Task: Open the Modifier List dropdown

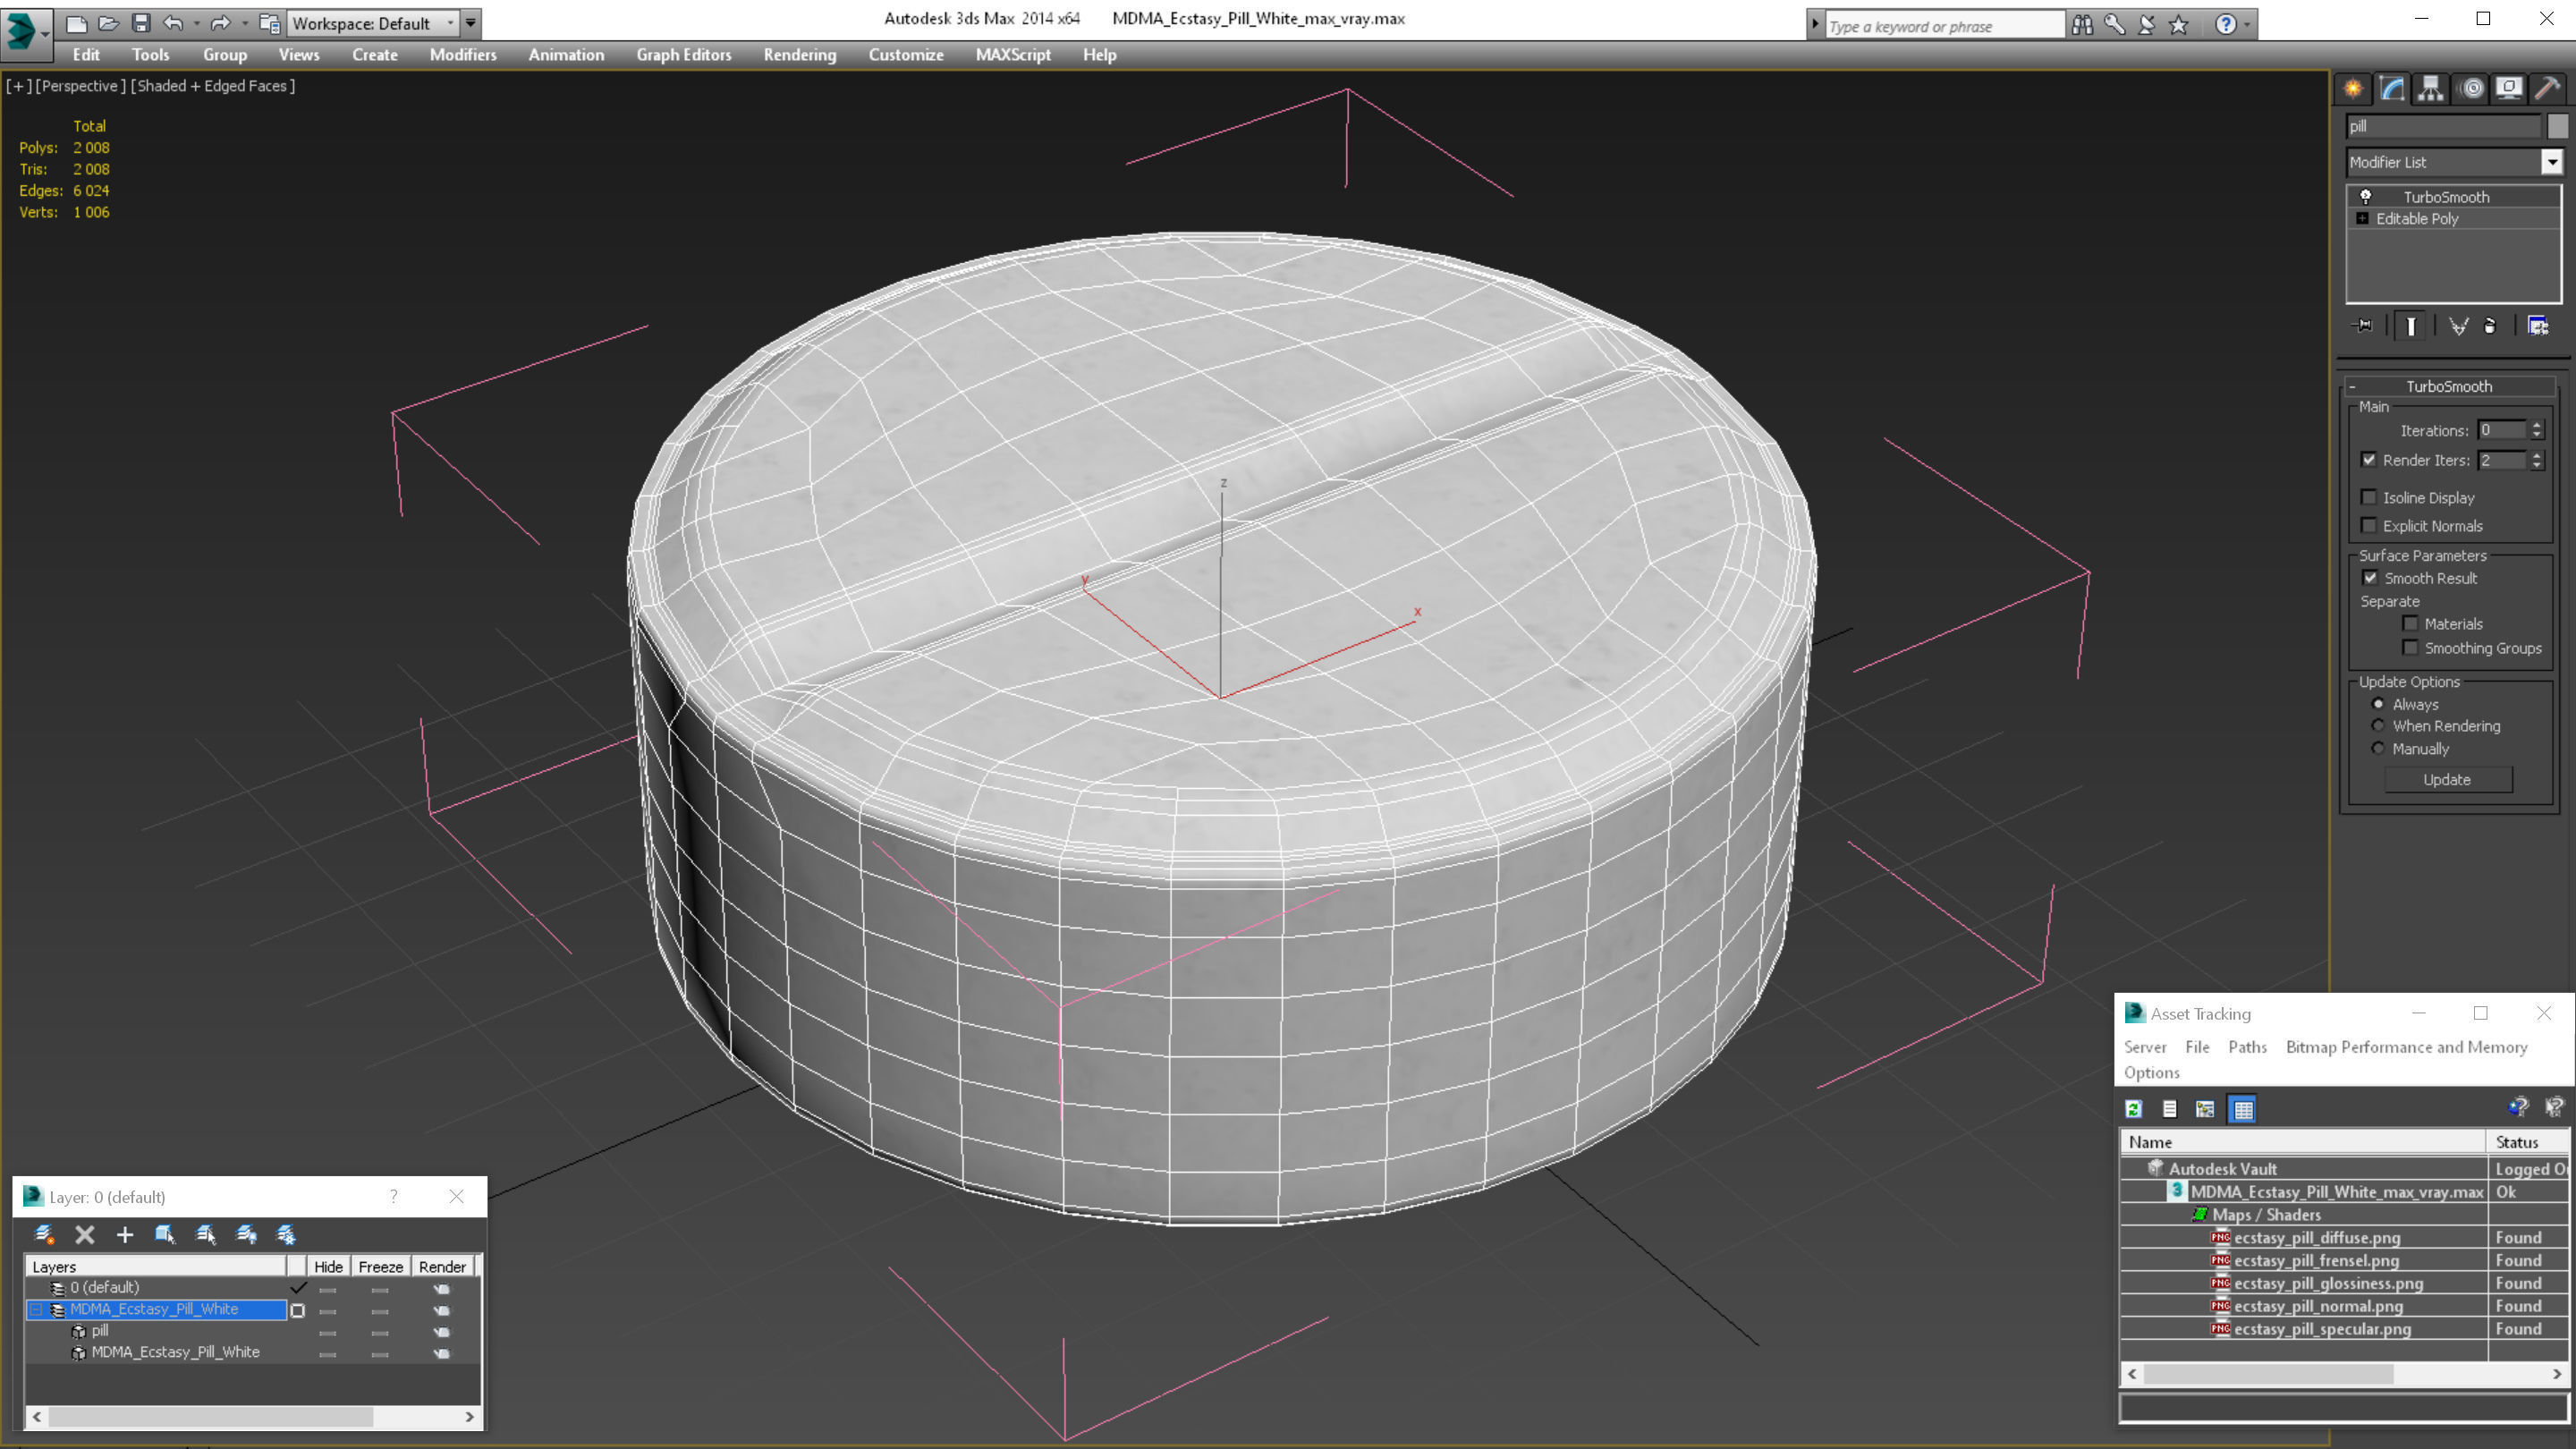Action: point(2551,162)
